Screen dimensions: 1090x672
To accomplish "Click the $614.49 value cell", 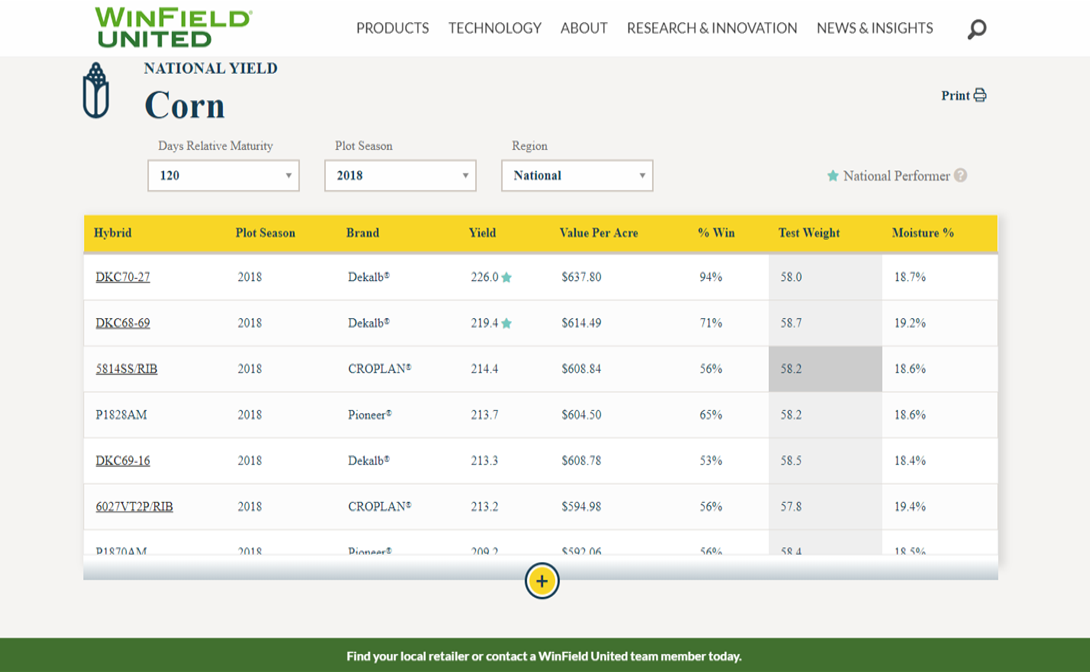I will click(581, 322).
